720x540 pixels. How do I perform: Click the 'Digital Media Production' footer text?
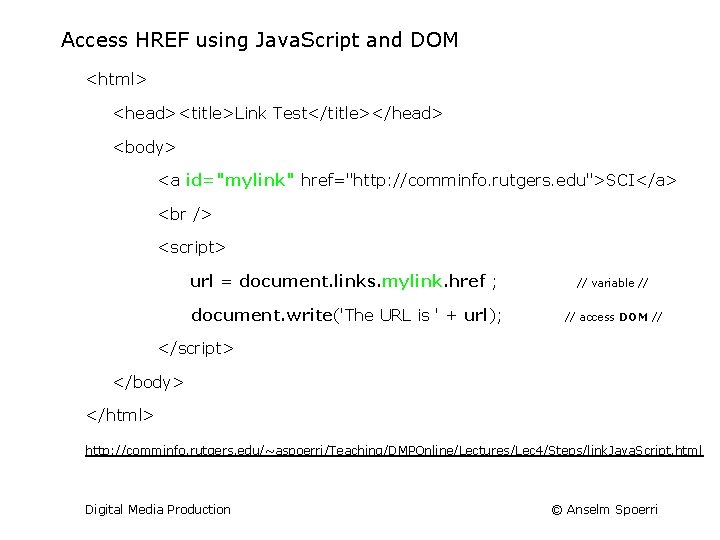click(x=158, y=510)
